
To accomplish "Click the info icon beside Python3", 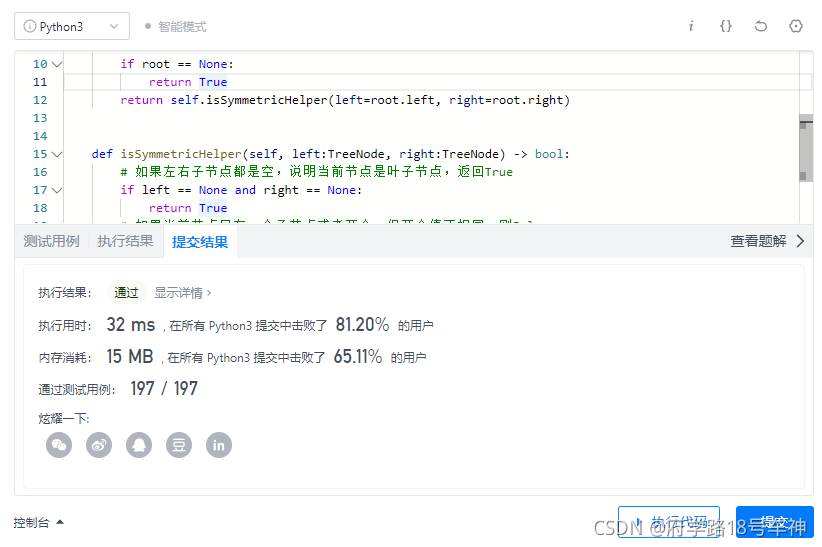I will pyautogui.click(x=30, y=26).
